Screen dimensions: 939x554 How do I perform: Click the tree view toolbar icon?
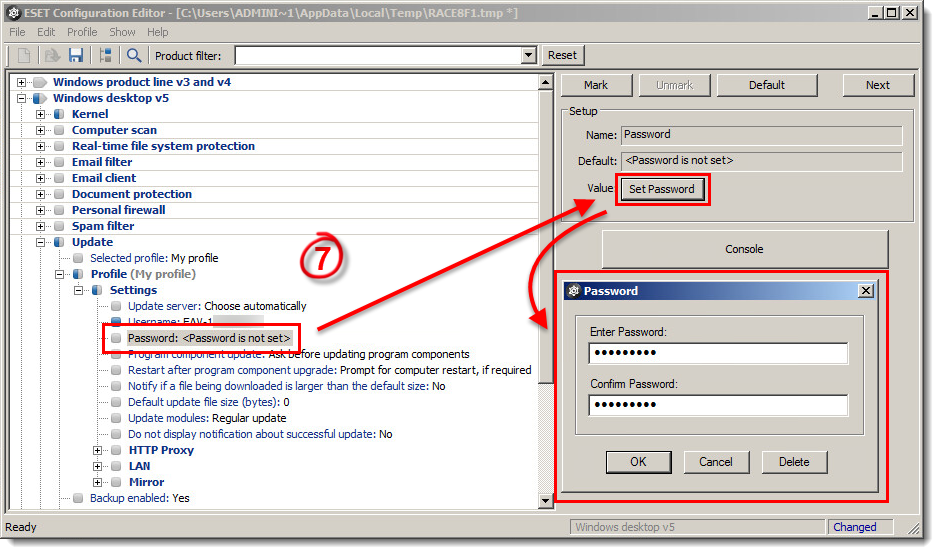coord(106,55)
